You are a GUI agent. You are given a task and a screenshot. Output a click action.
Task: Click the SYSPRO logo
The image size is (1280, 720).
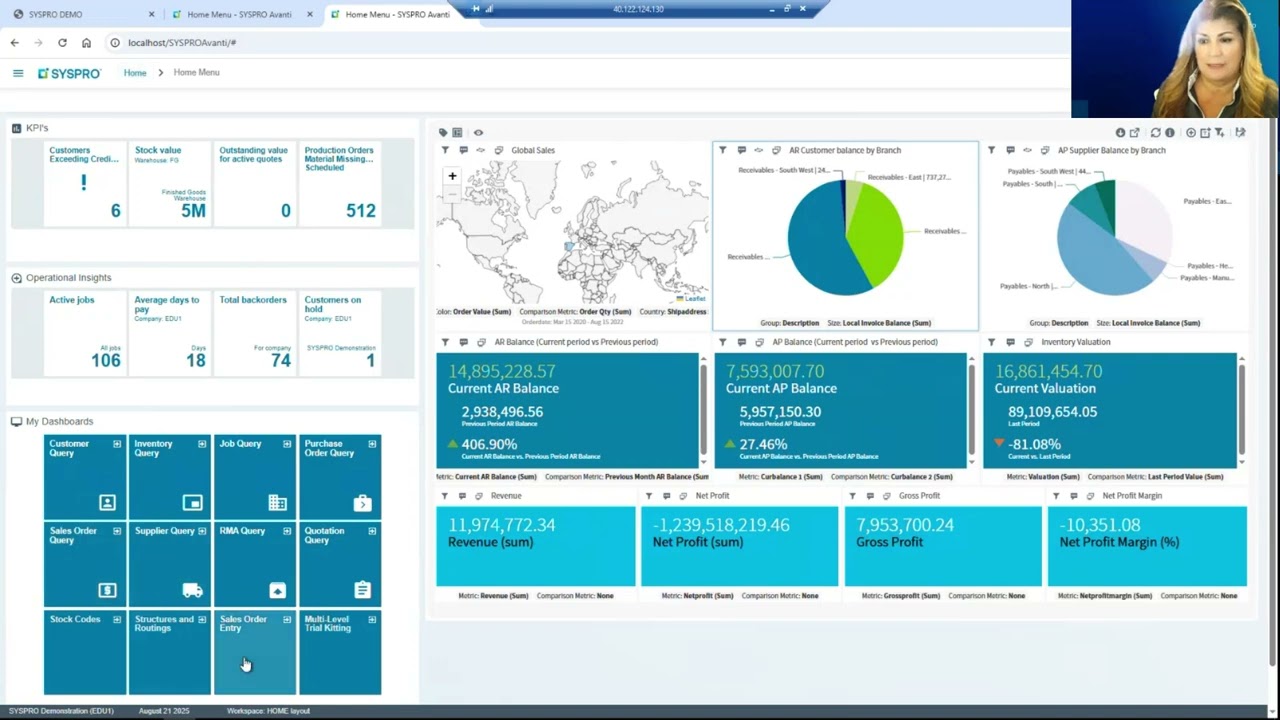pos(69,73)
